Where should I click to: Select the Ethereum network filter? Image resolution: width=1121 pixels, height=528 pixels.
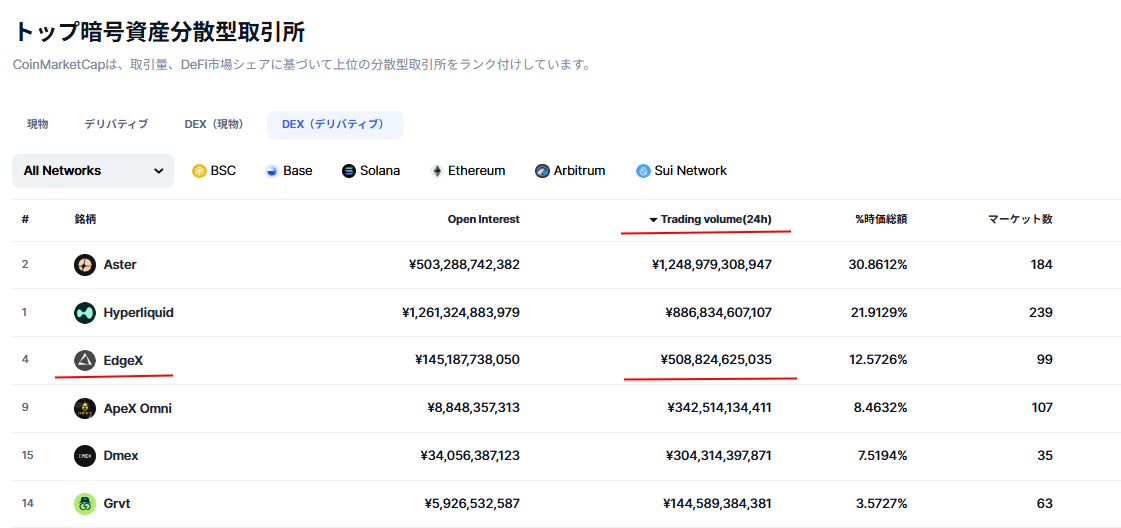[467, 171]
